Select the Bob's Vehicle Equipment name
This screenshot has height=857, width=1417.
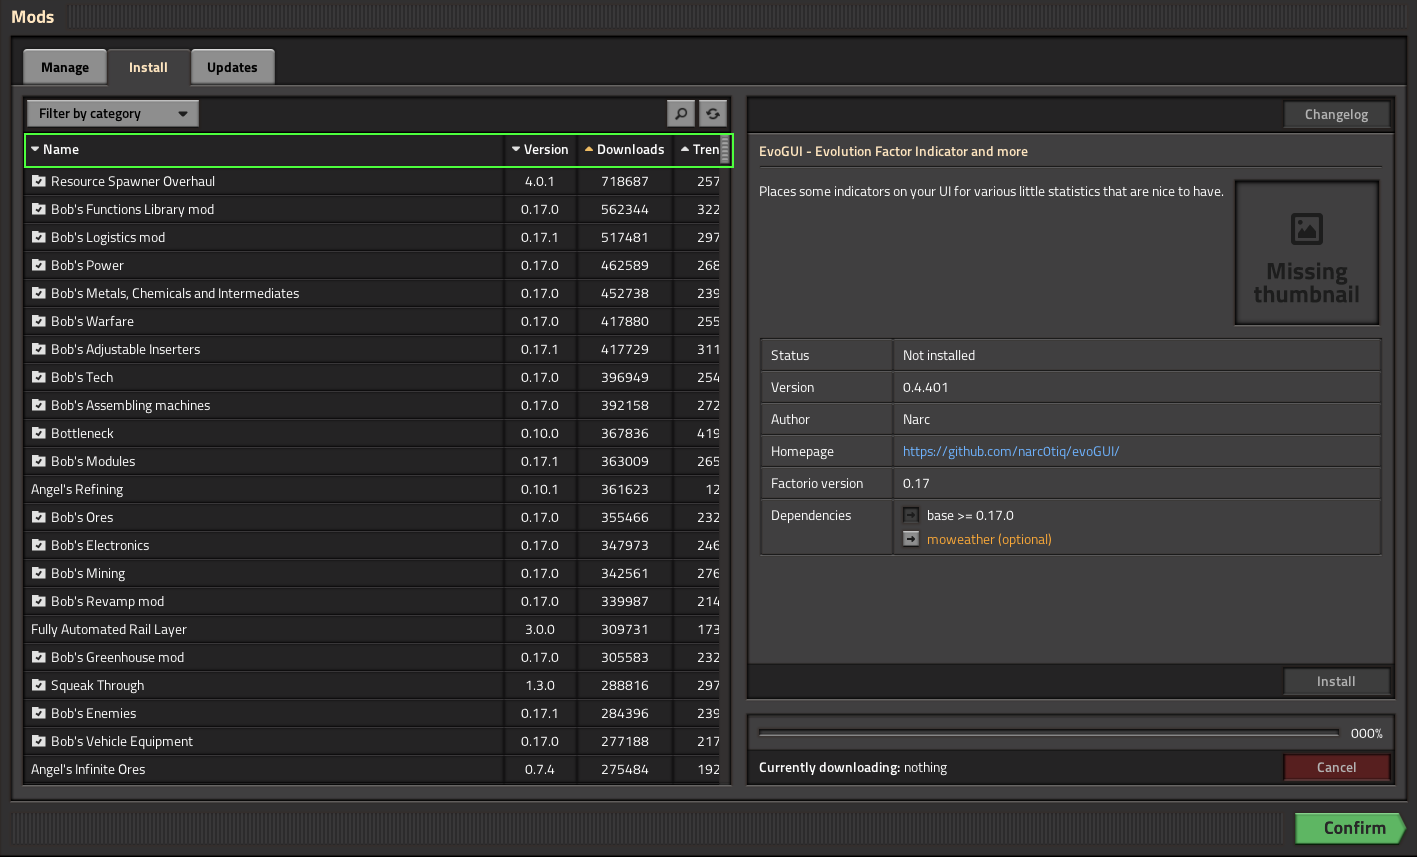pos(122,741)
